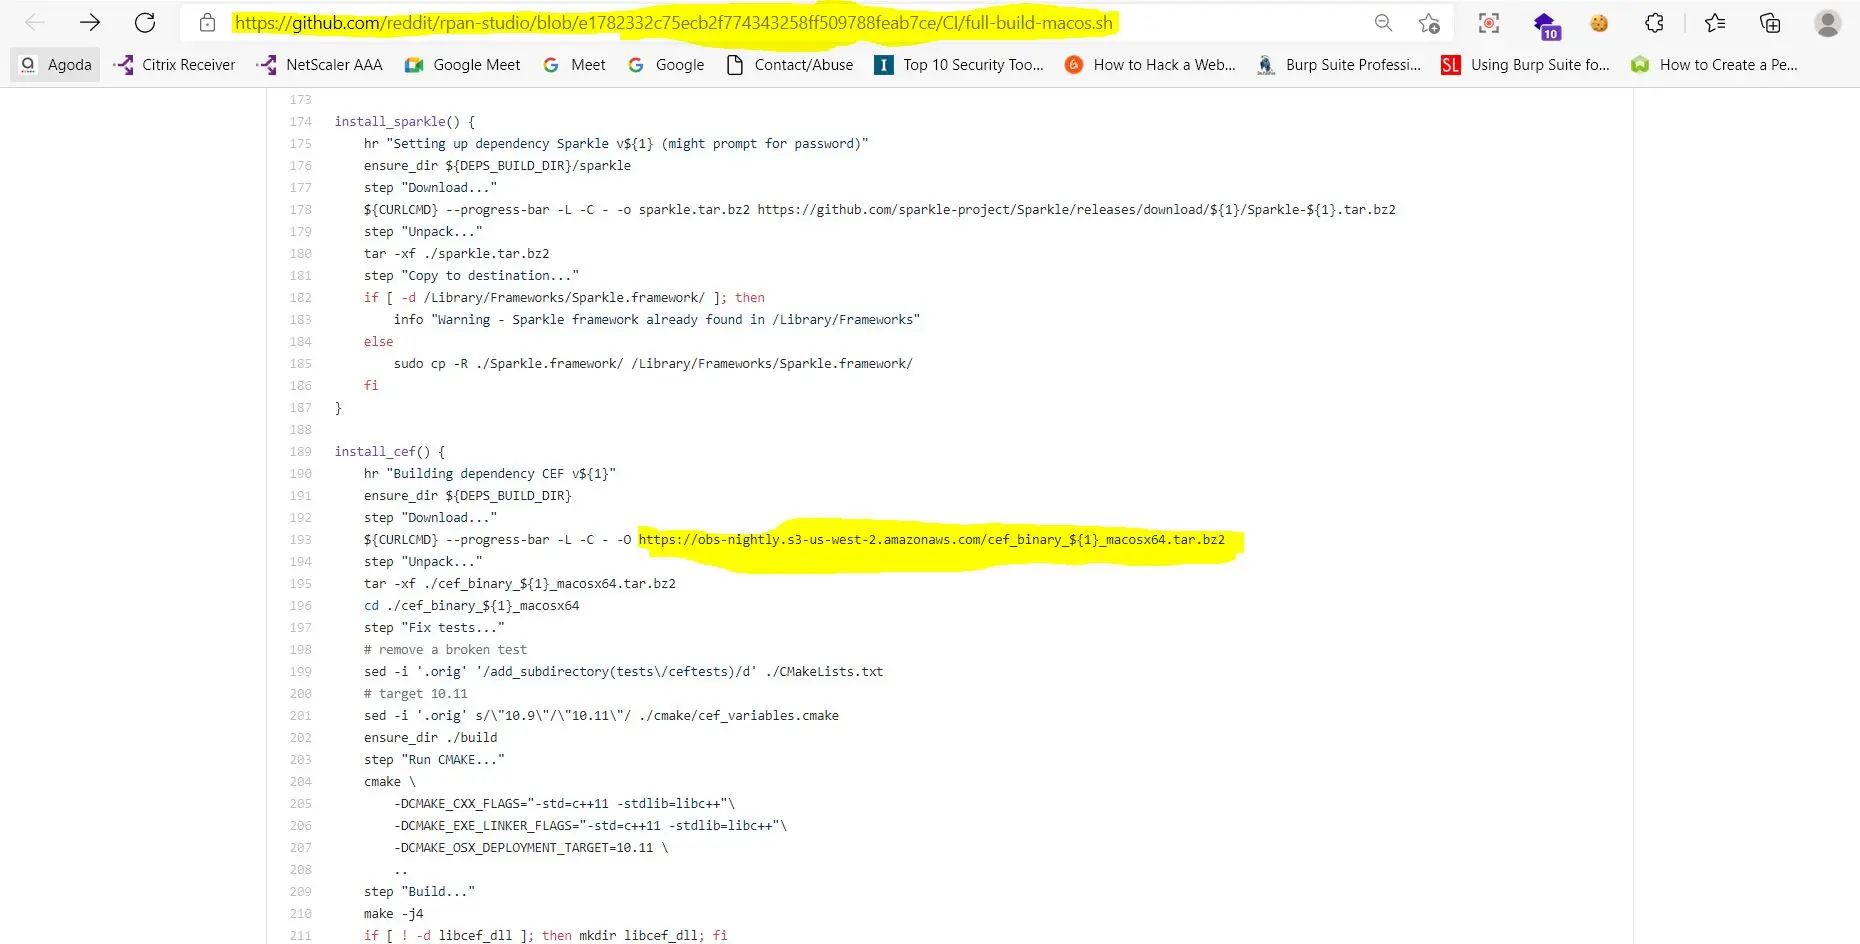Open the user profile avatar
The width and height of the screenshot is (1860, 944).
click(x=1827, y=23)
